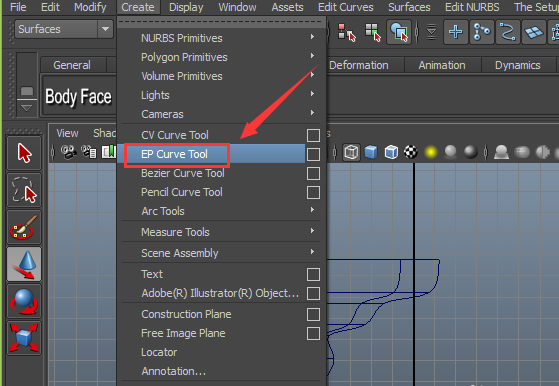Enable snap to view planes icon
559x386 pixels.
pos(534,32)
